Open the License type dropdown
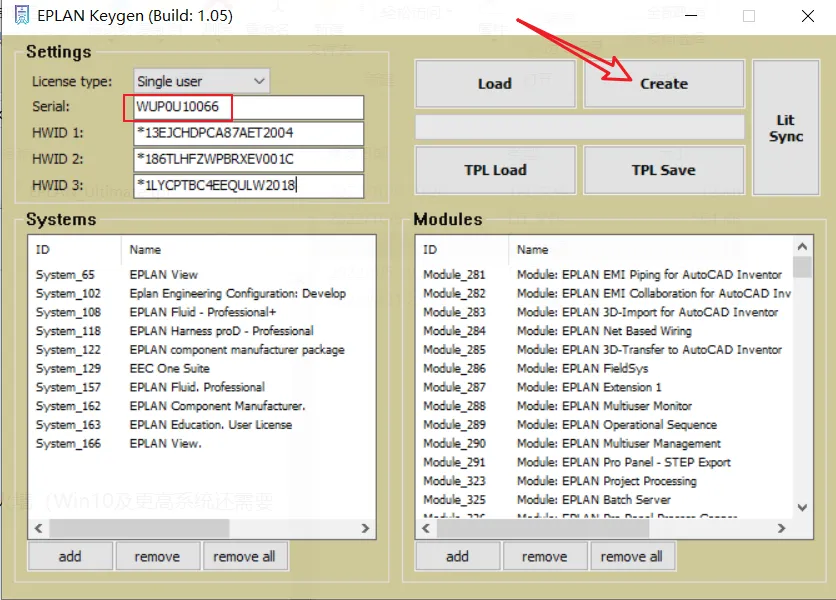 click(x=202, y=82)
